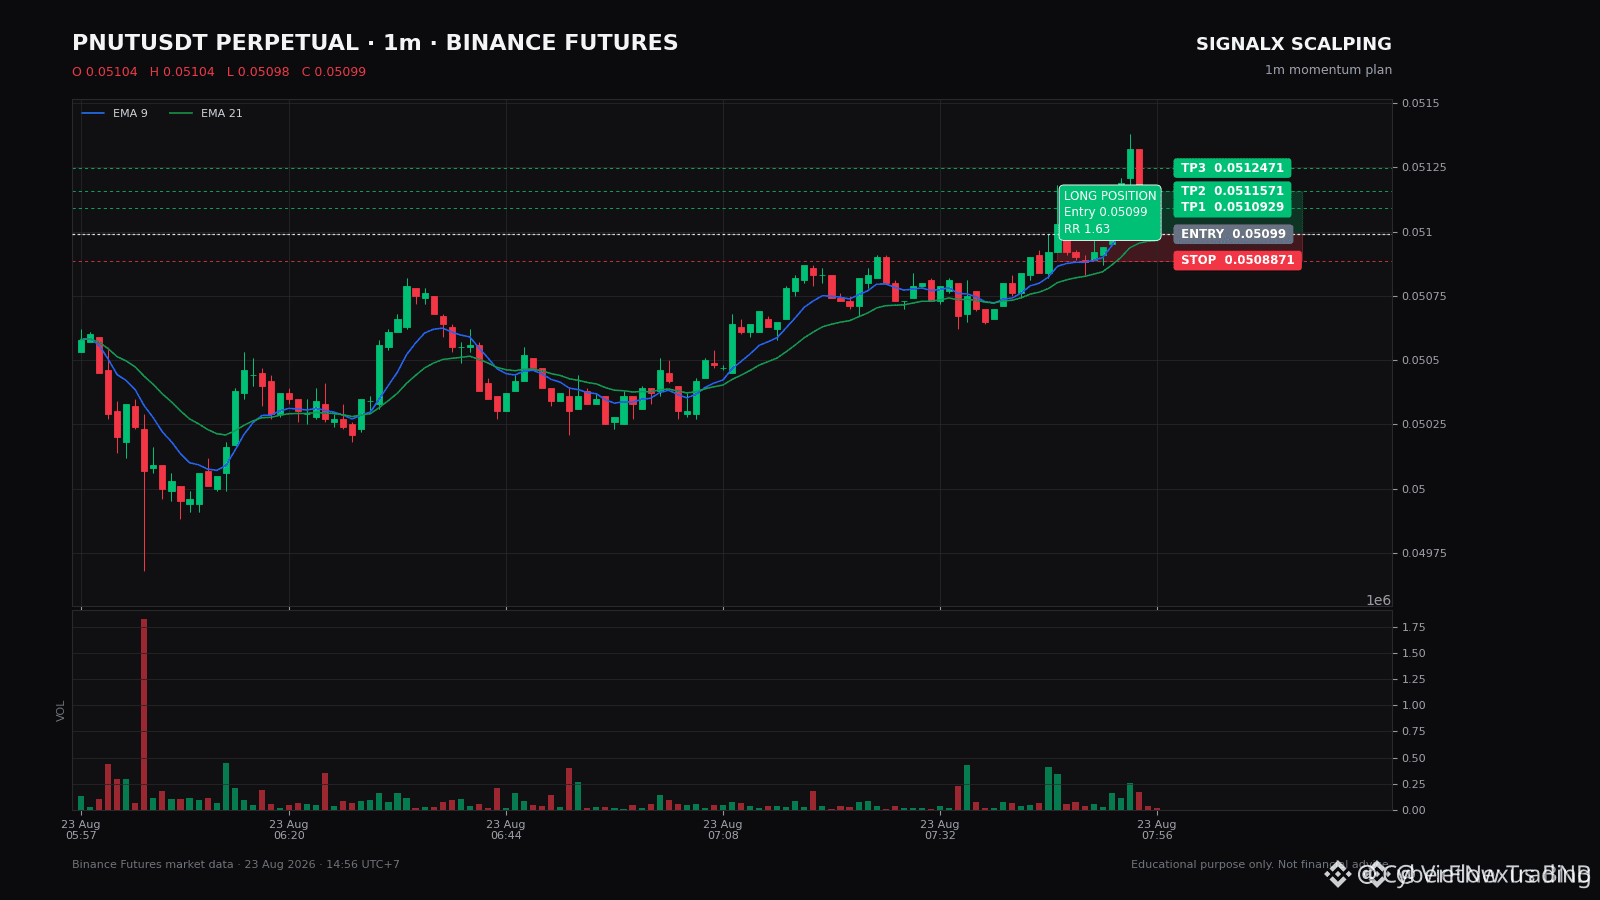Click the 'Educational purpose only' disclaimer

tap(1260, 865)
